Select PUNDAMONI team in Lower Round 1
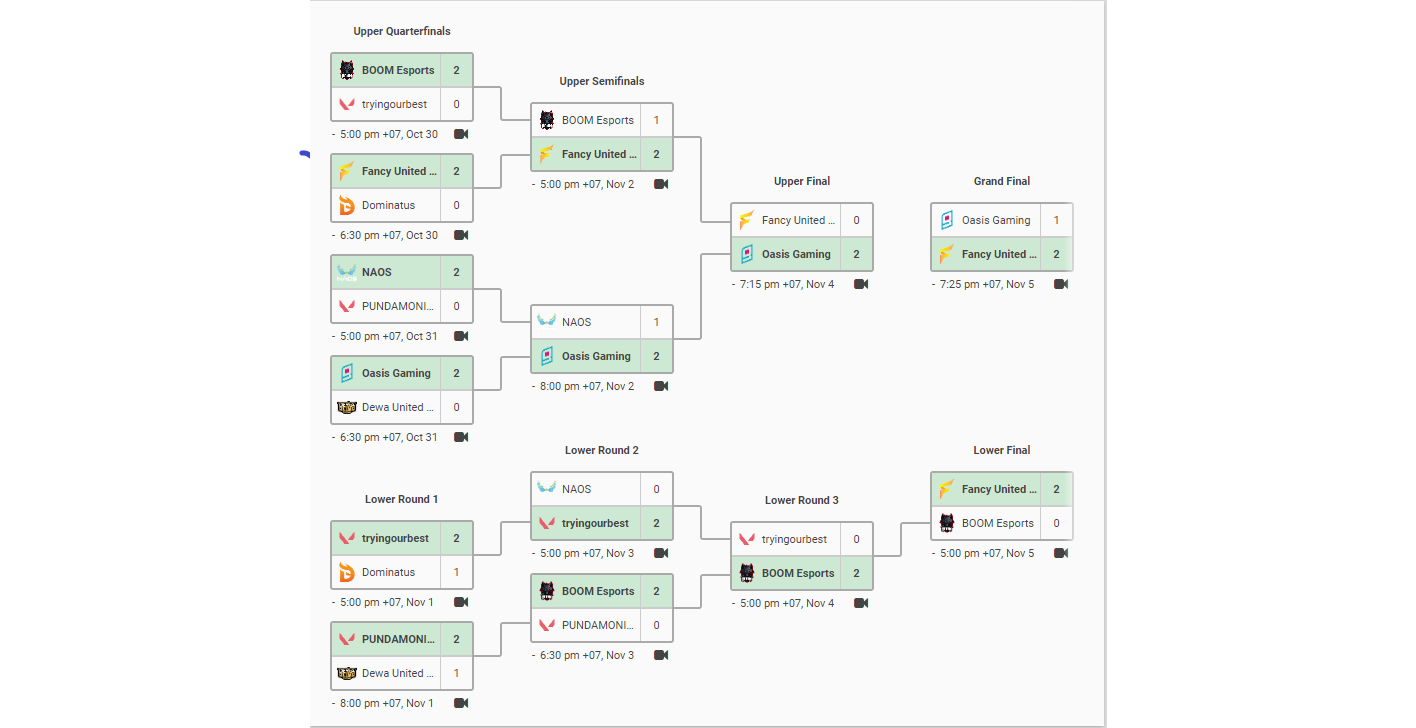The height and width of the screenshot is (728, 1416). [x=386, y=639]
